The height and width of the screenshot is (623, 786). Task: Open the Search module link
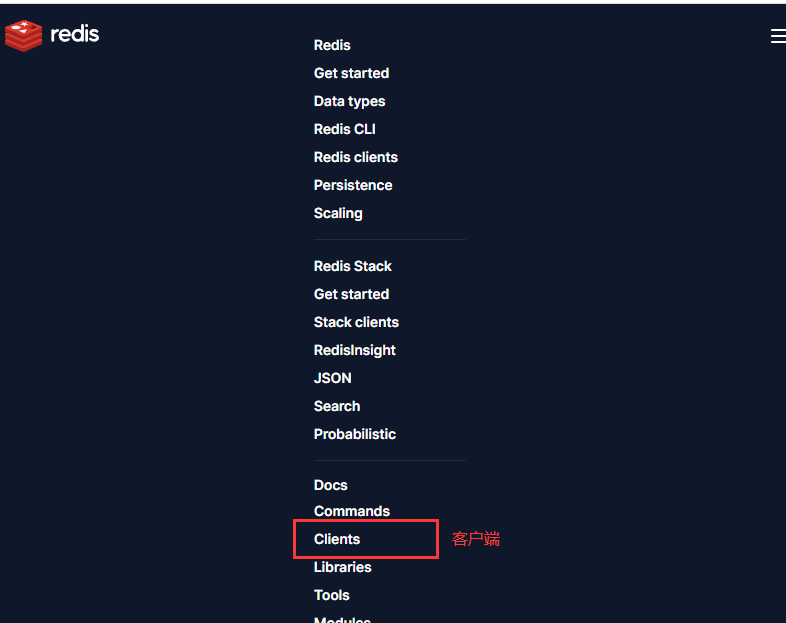pos(336,406)
